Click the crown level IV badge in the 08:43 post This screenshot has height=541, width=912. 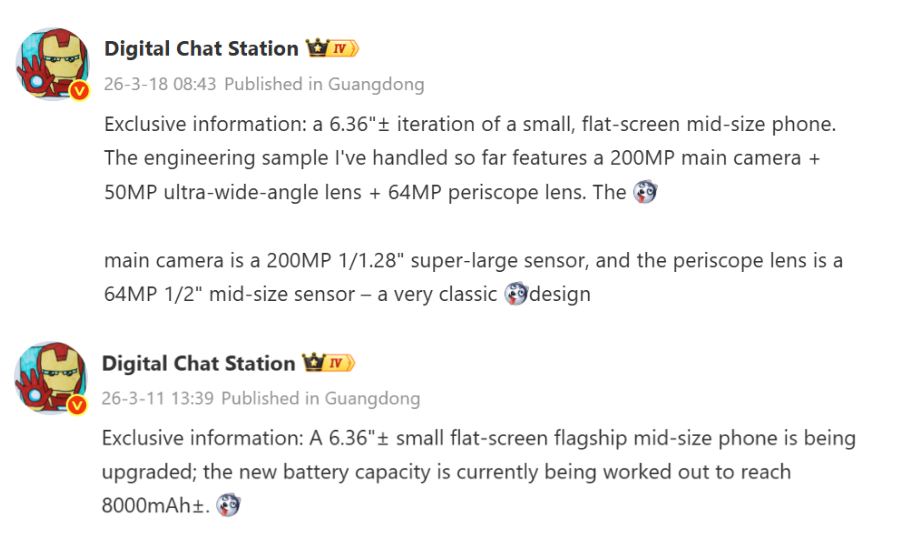pos(333,49)
